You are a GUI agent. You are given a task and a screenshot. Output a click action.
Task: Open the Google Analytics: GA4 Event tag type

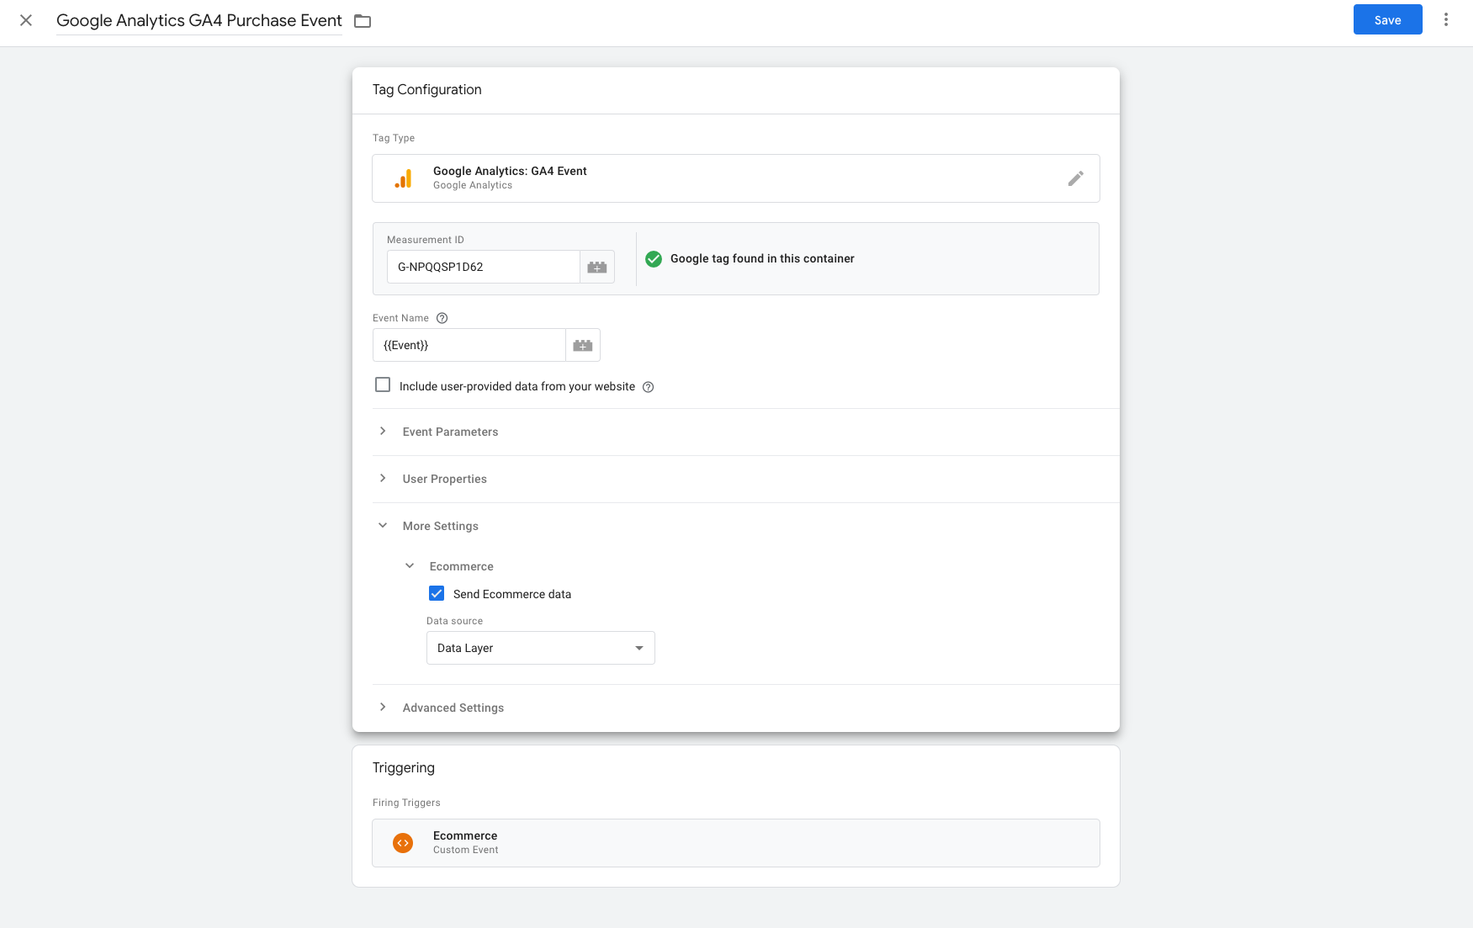(x=735, y=178)
